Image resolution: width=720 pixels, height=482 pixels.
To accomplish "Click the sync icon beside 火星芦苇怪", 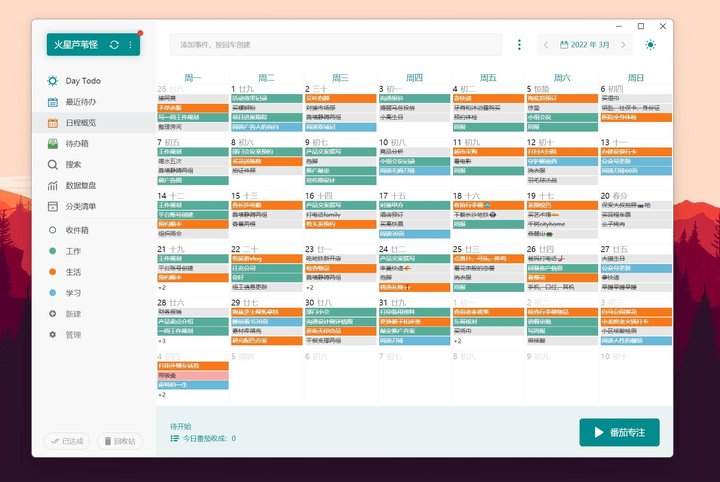I will 114,45.
